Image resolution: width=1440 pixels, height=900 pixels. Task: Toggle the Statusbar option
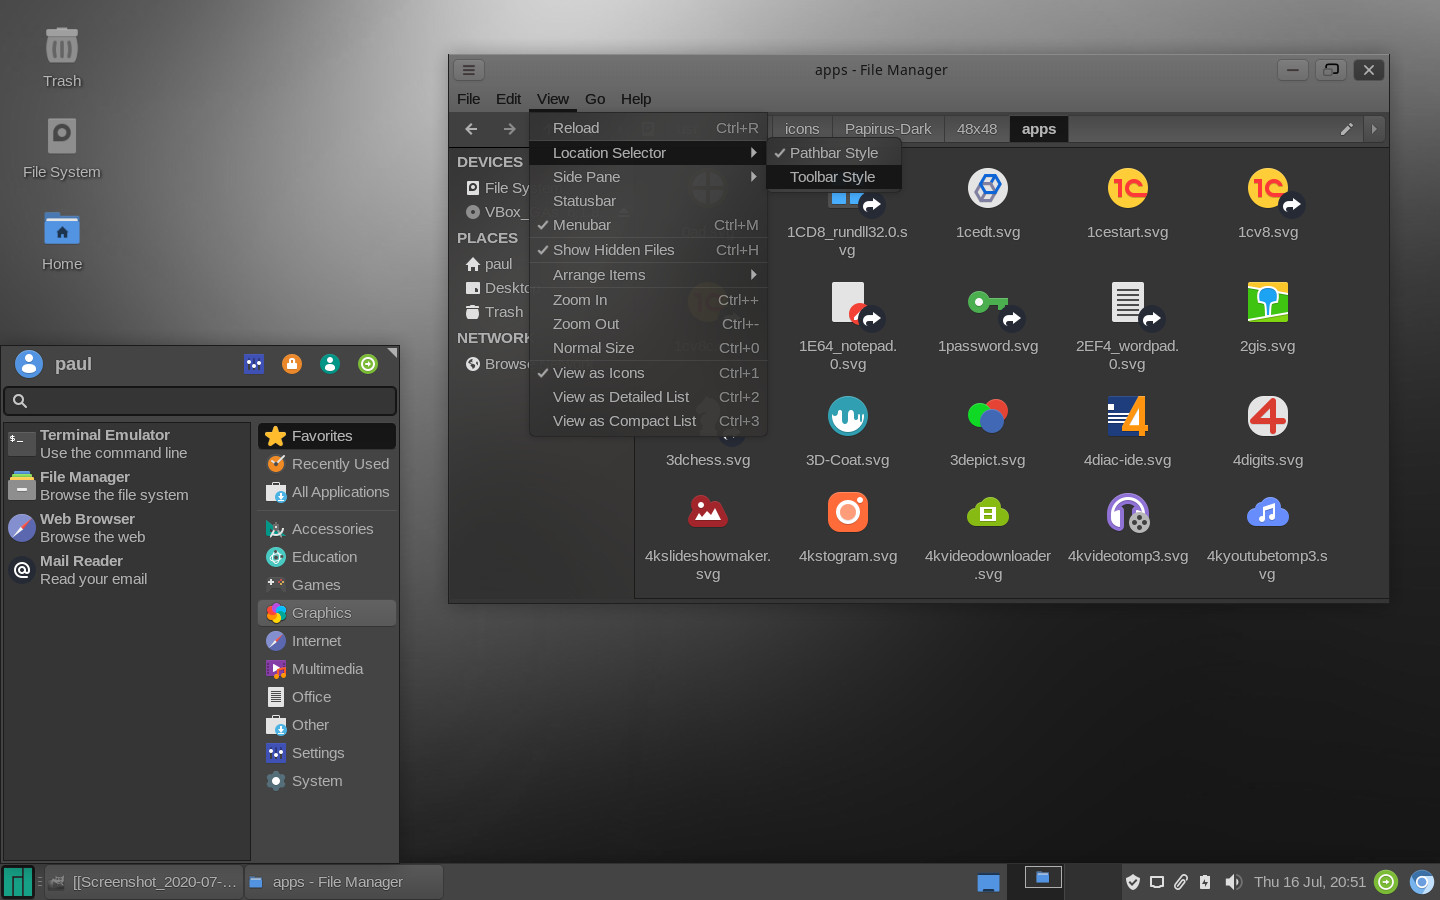click(x=648, y=201)
